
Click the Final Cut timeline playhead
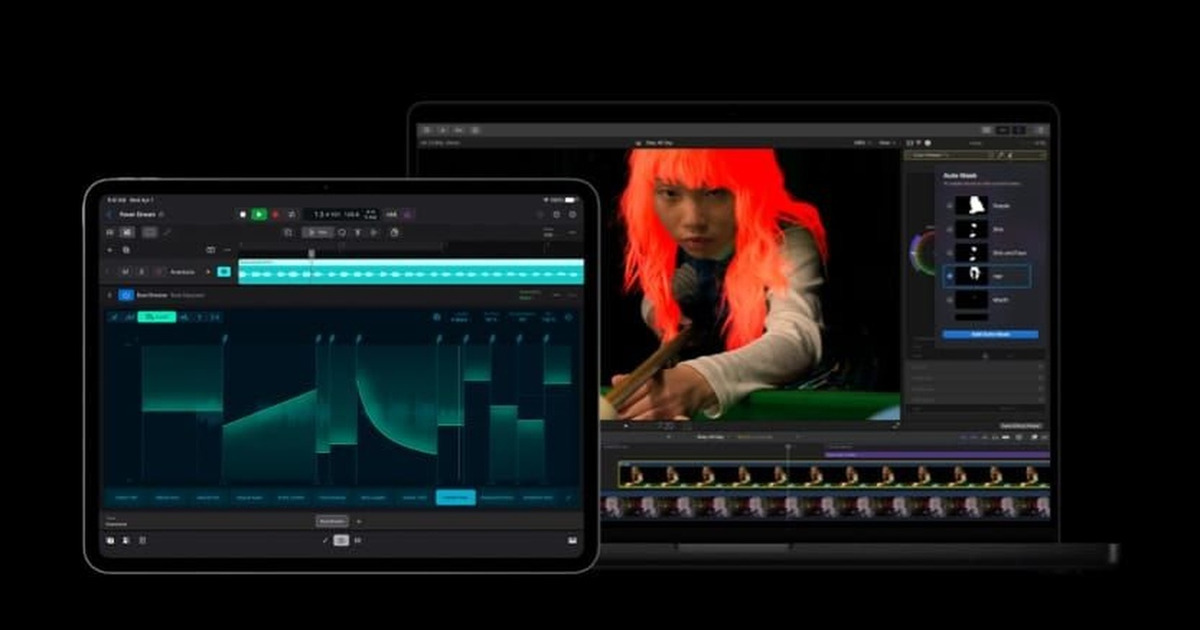pos(788,447)
